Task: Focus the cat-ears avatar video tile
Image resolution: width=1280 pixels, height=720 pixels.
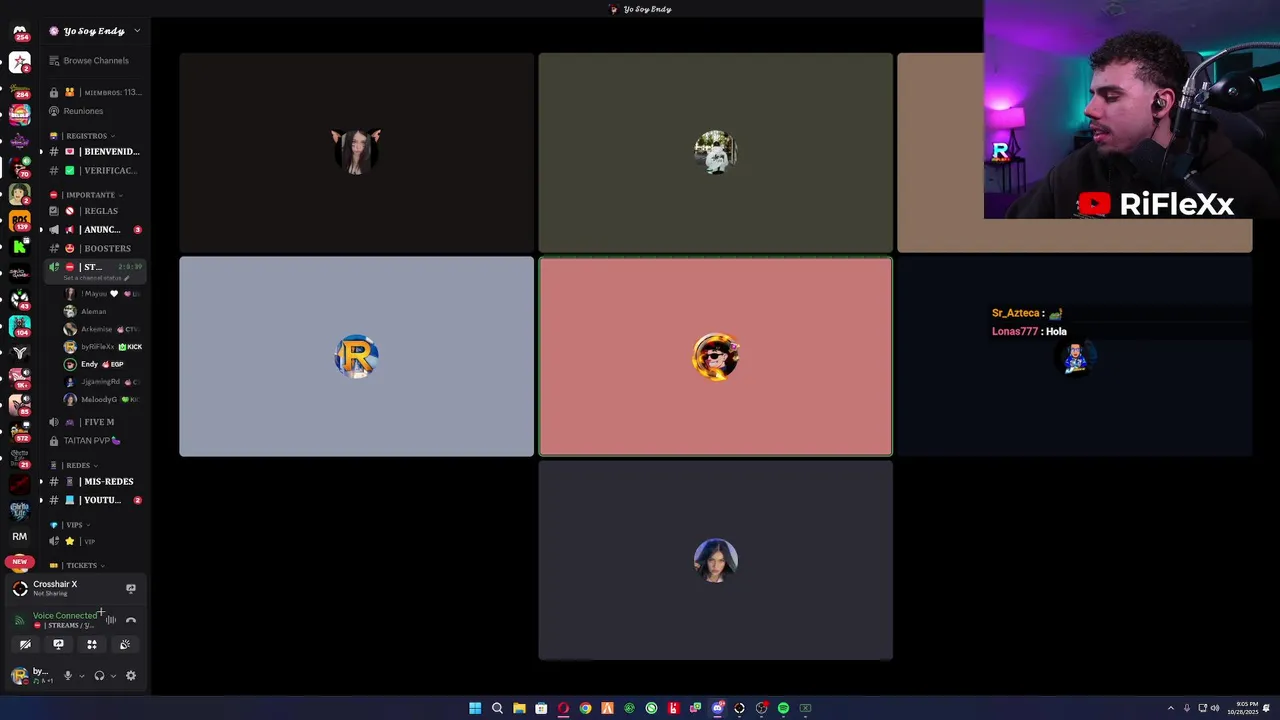Action: [x=356, y=152]
